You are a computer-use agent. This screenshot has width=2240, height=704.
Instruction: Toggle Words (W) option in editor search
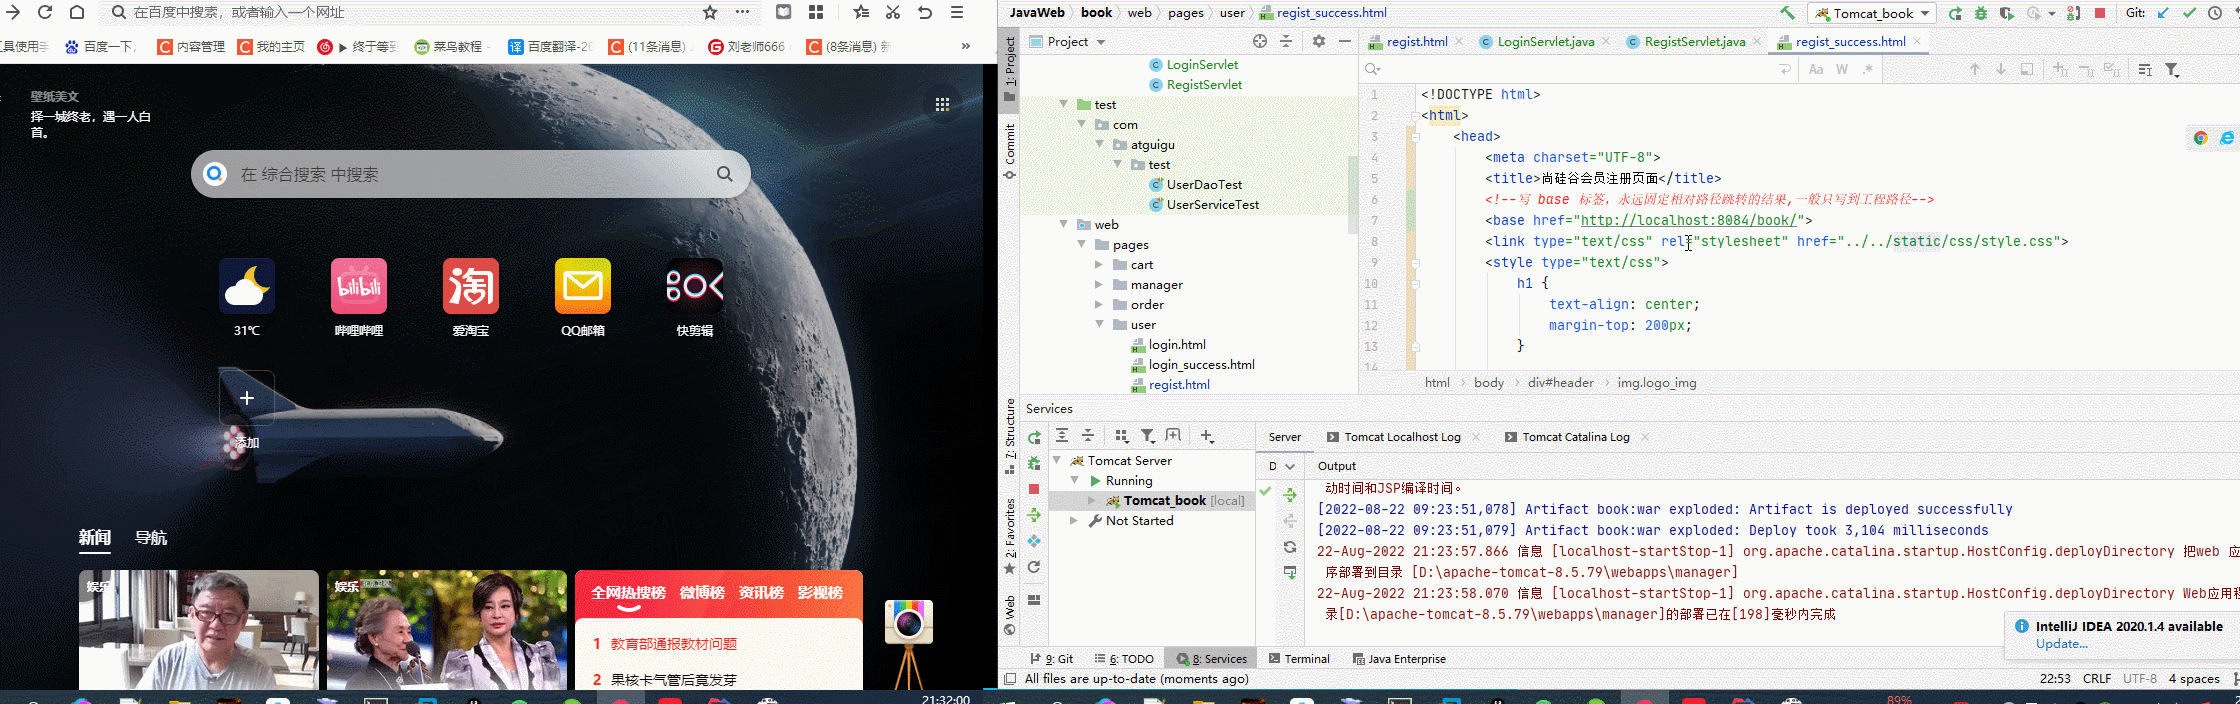pyautogui.click(x=1841, y=69)
